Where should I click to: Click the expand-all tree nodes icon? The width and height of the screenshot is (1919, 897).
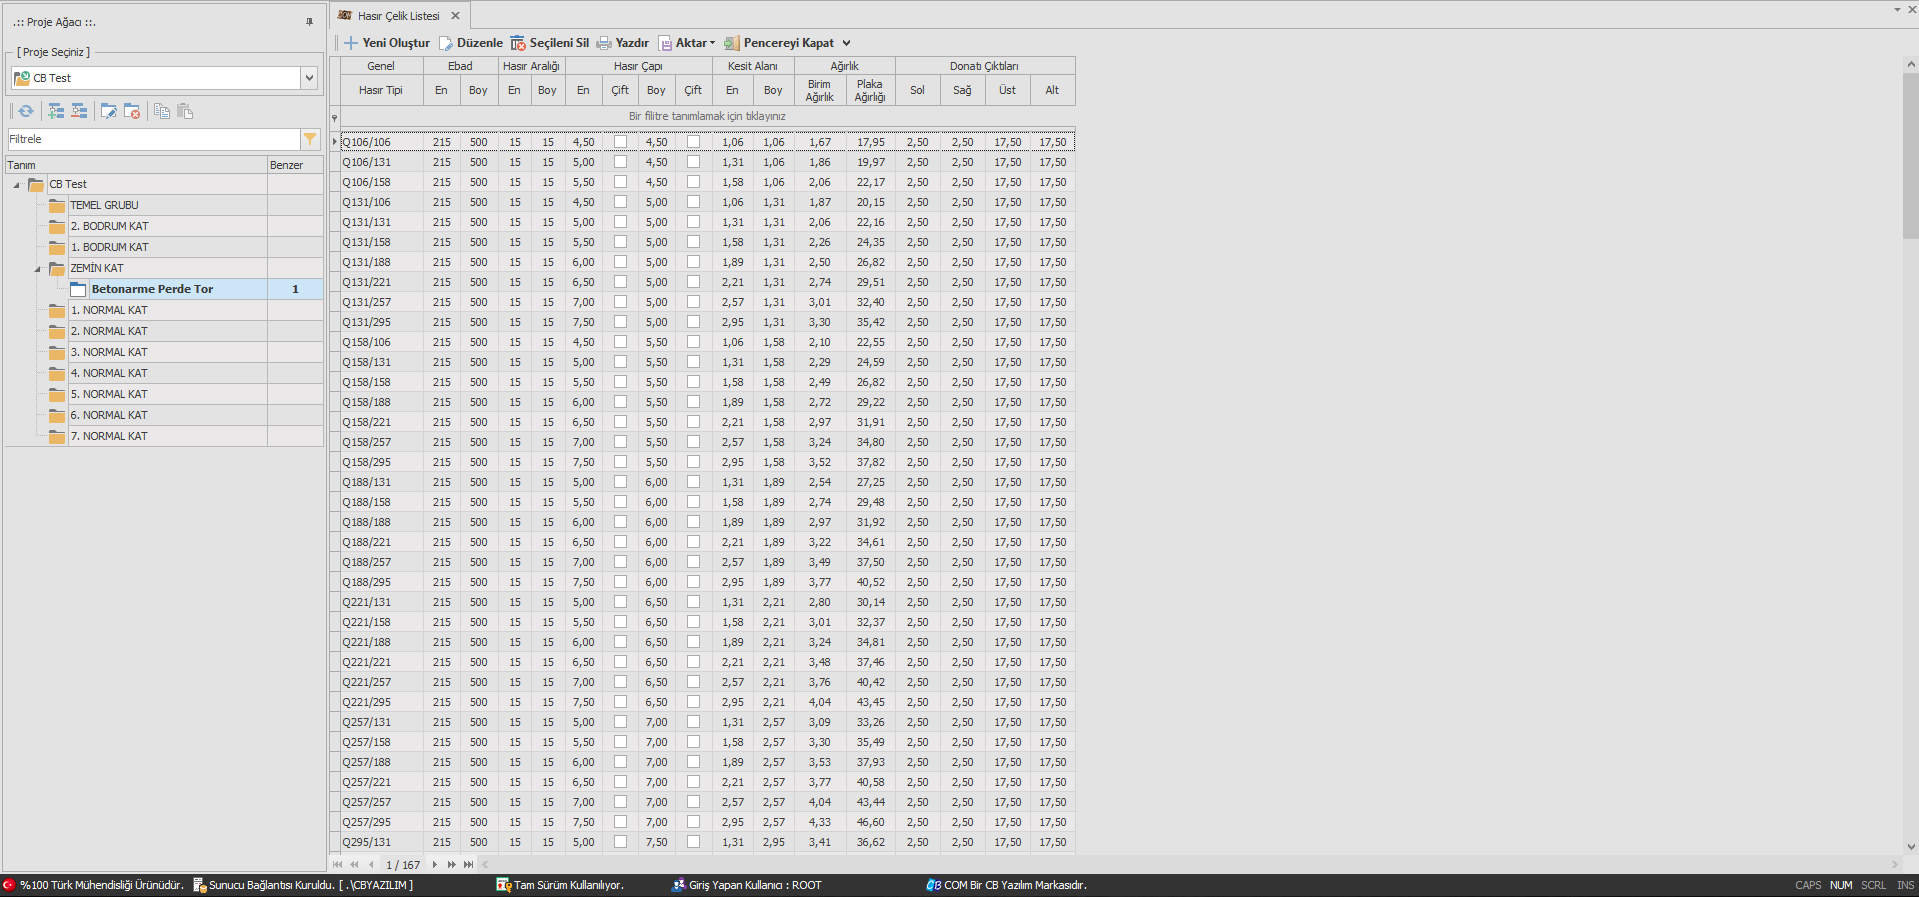click(56, 111)
